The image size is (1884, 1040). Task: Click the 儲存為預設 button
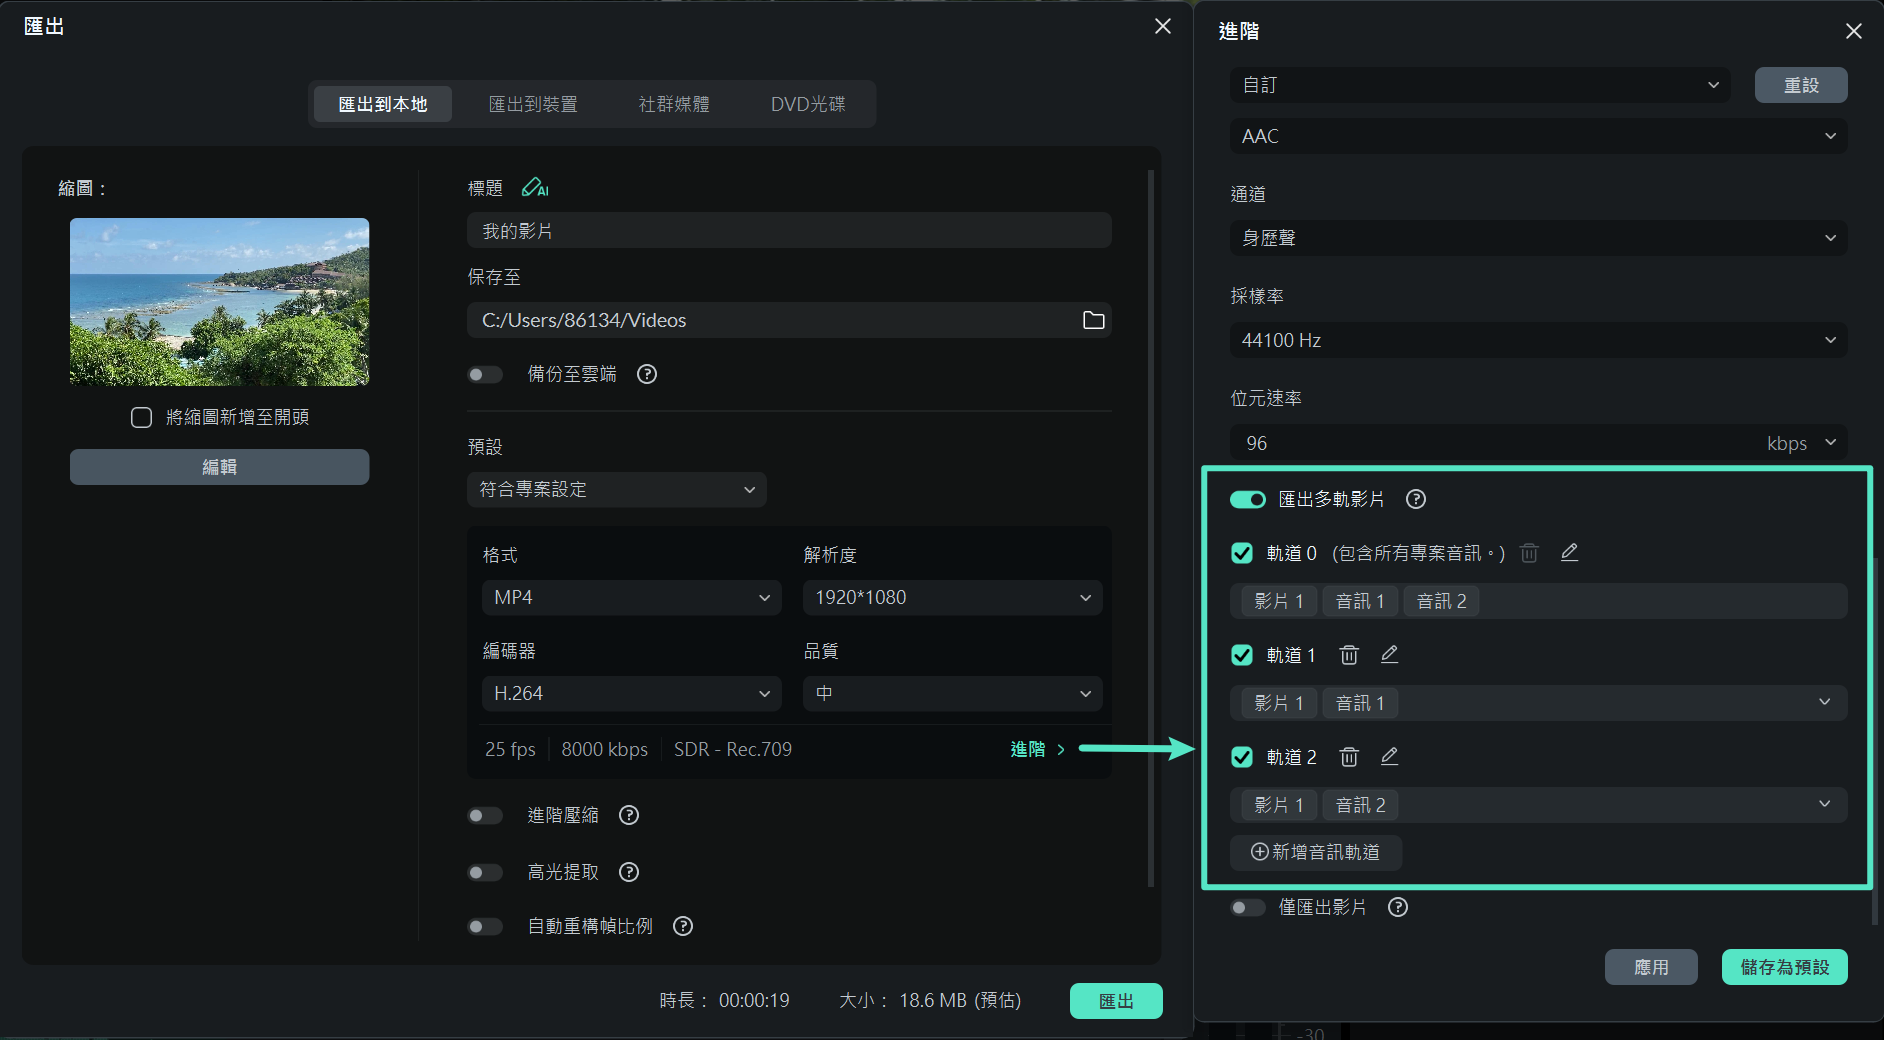1784,967
